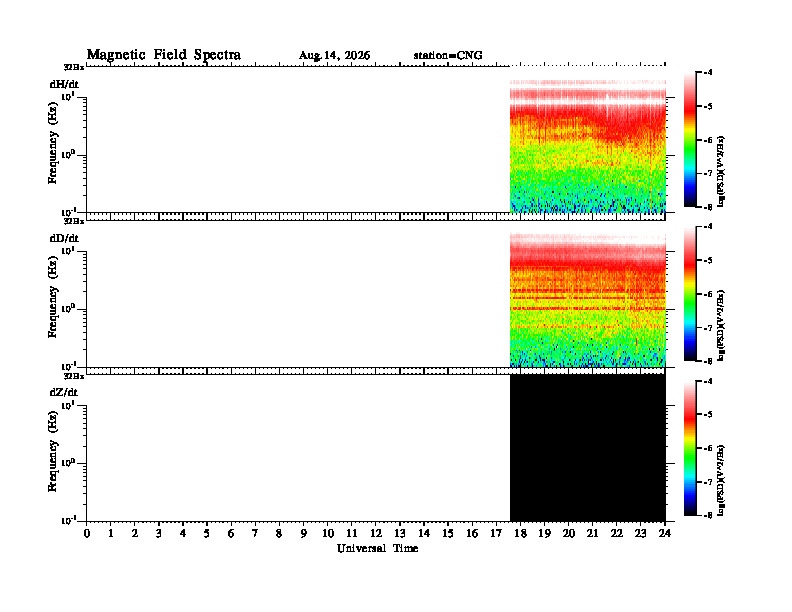Click hour tick label "13" on time axis
Viewport: 792px width, 612px height.
pyautogui.click(x=400, y=534)
